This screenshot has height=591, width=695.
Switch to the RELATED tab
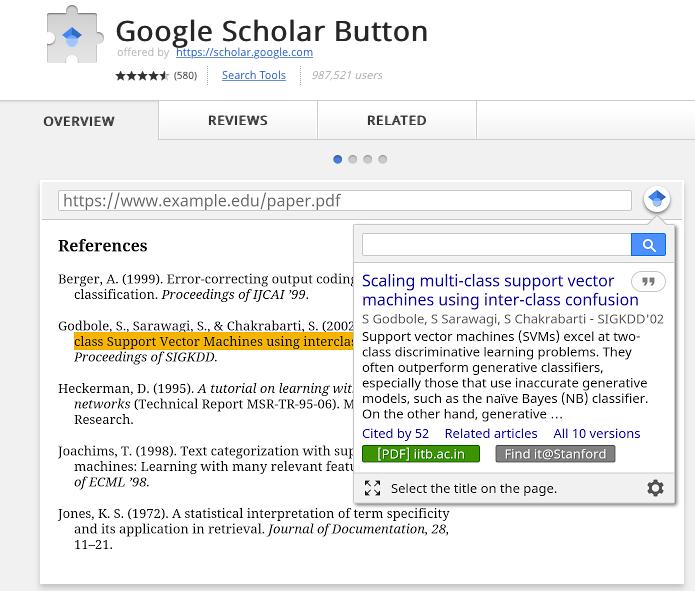[397, 120]
